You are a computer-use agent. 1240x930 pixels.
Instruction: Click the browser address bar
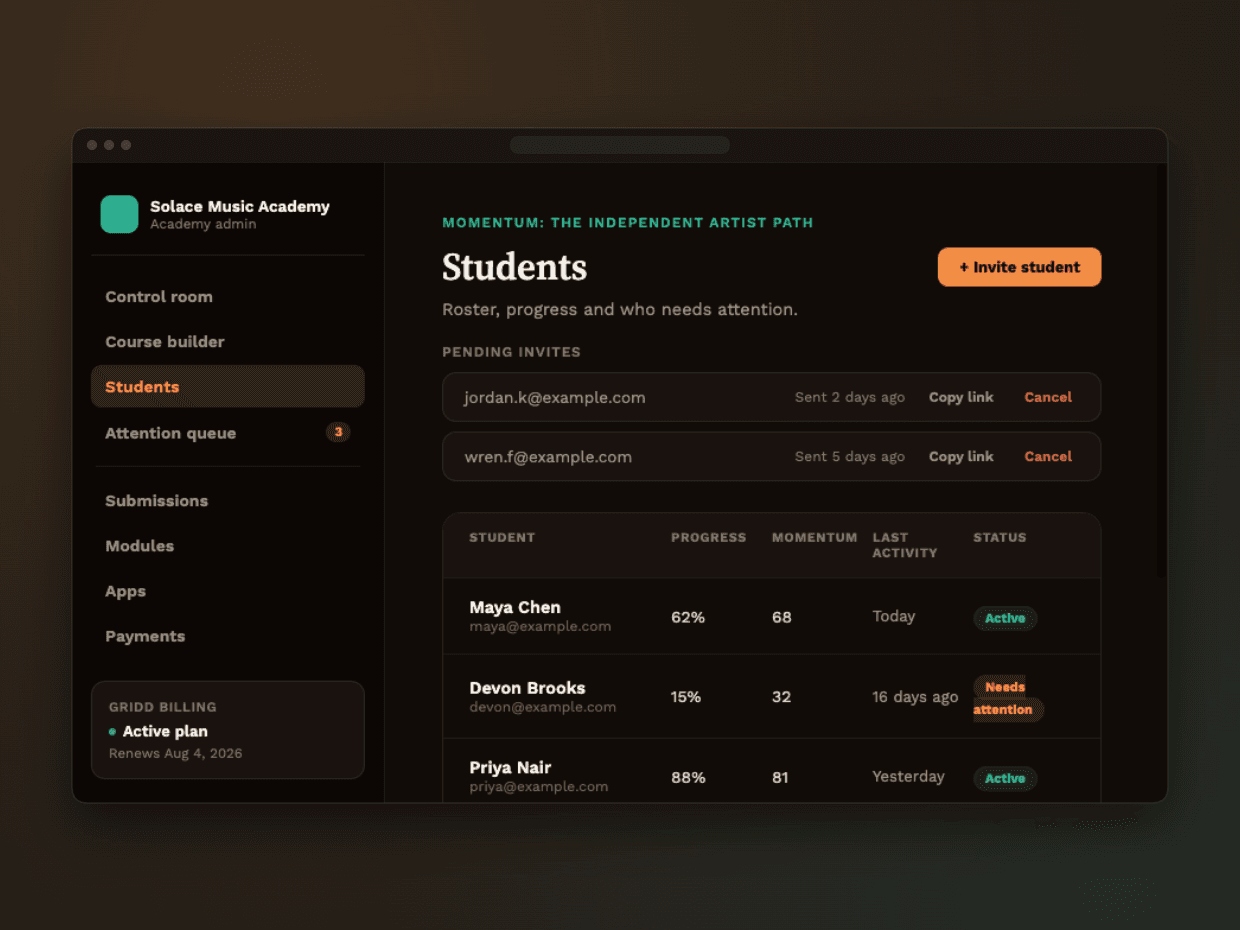[619, 145]
